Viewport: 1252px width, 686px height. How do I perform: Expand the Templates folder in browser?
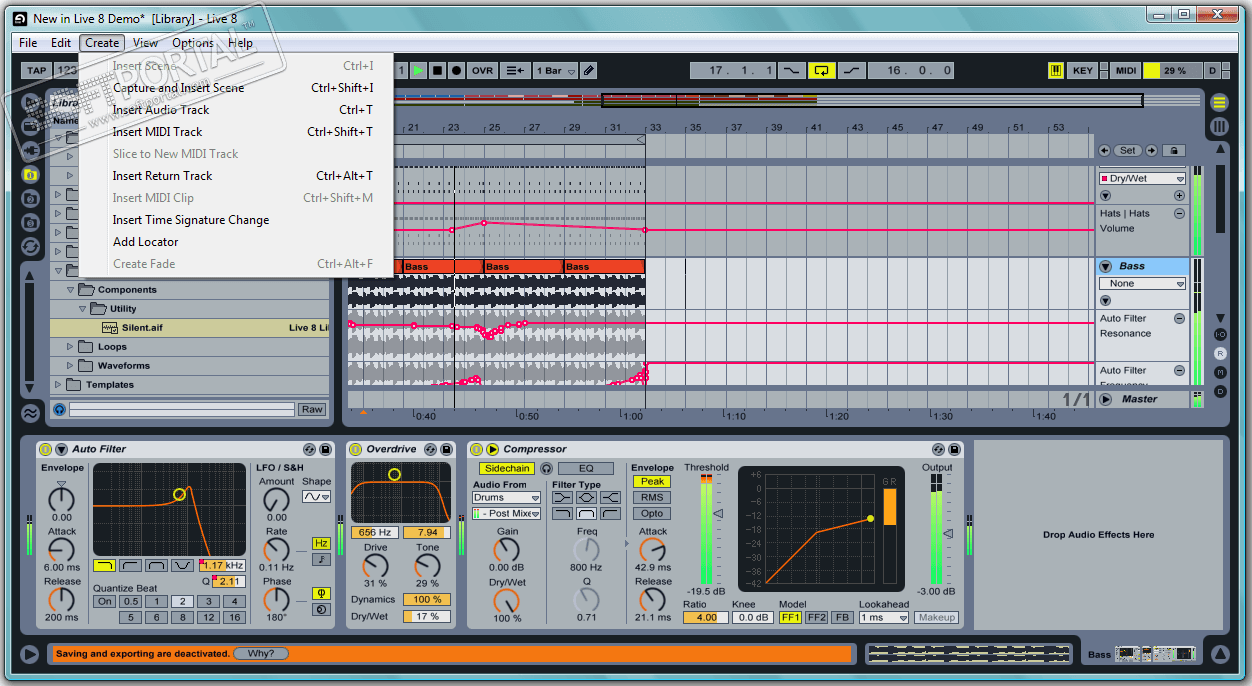59,385
